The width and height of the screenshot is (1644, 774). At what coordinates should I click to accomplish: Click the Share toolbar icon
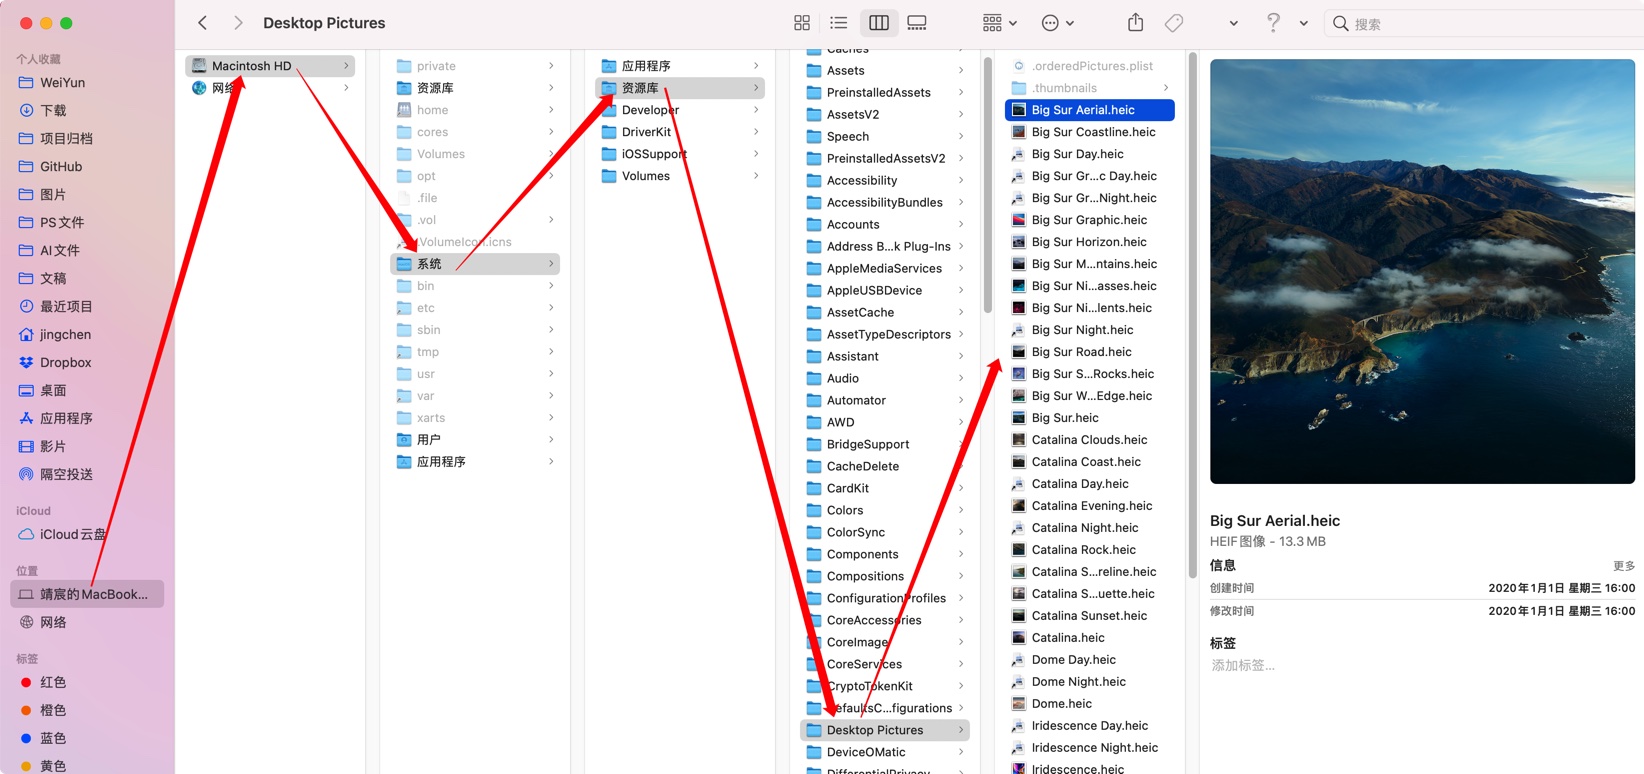[x=1136, y=22]
